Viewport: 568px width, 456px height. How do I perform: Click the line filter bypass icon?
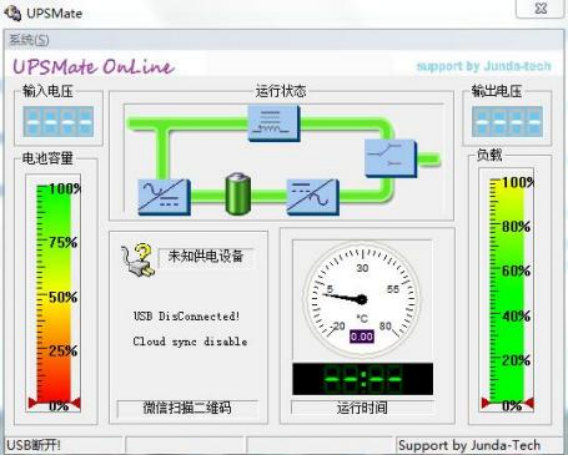coord(274,123)
